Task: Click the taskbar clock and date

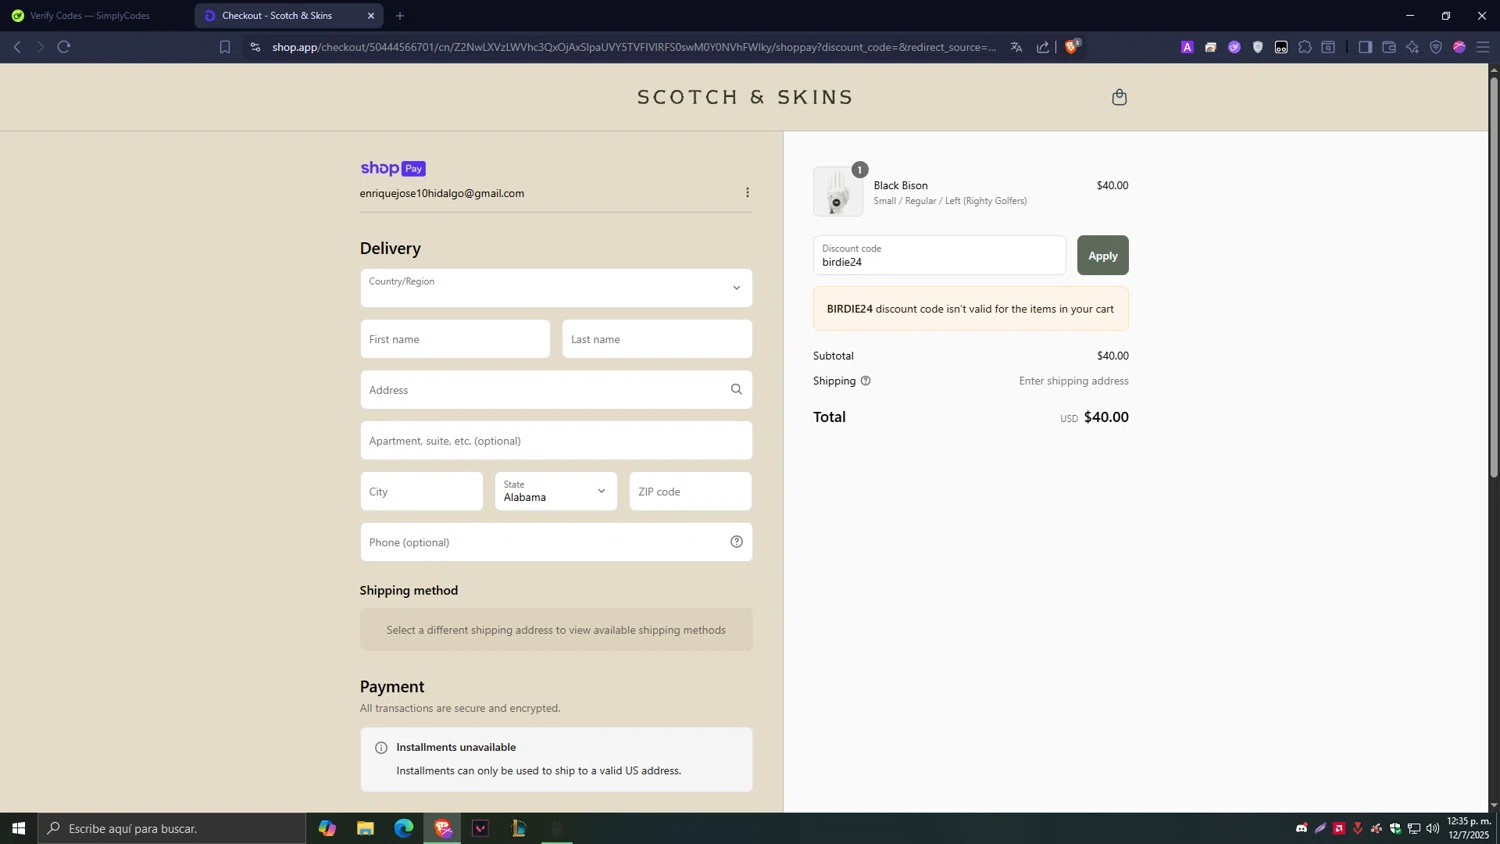Action: point(1469,828)
